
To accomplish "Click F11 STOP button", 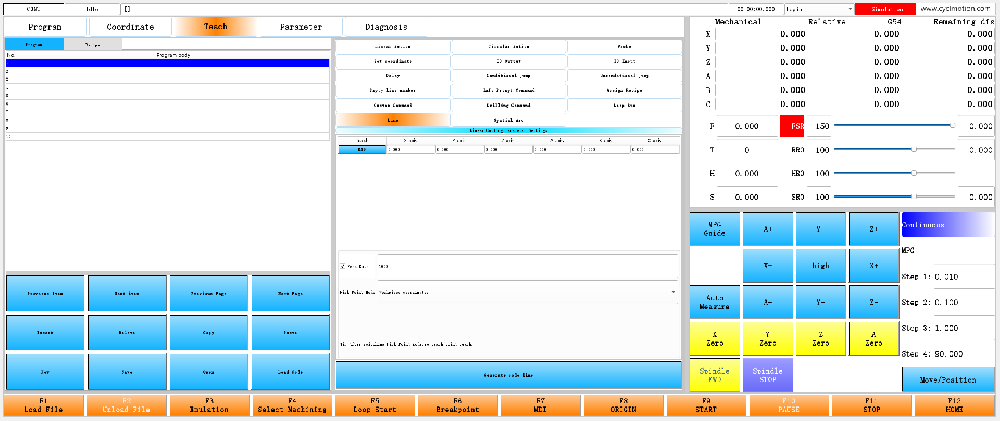I will (872, 405).
